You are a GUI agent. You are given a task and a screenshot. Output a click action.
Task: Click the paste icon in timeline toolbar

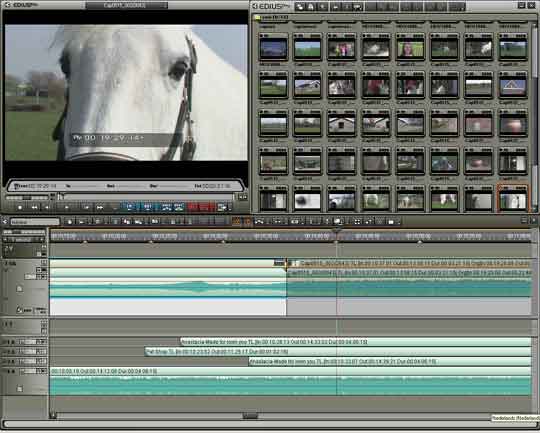[139, 222]
